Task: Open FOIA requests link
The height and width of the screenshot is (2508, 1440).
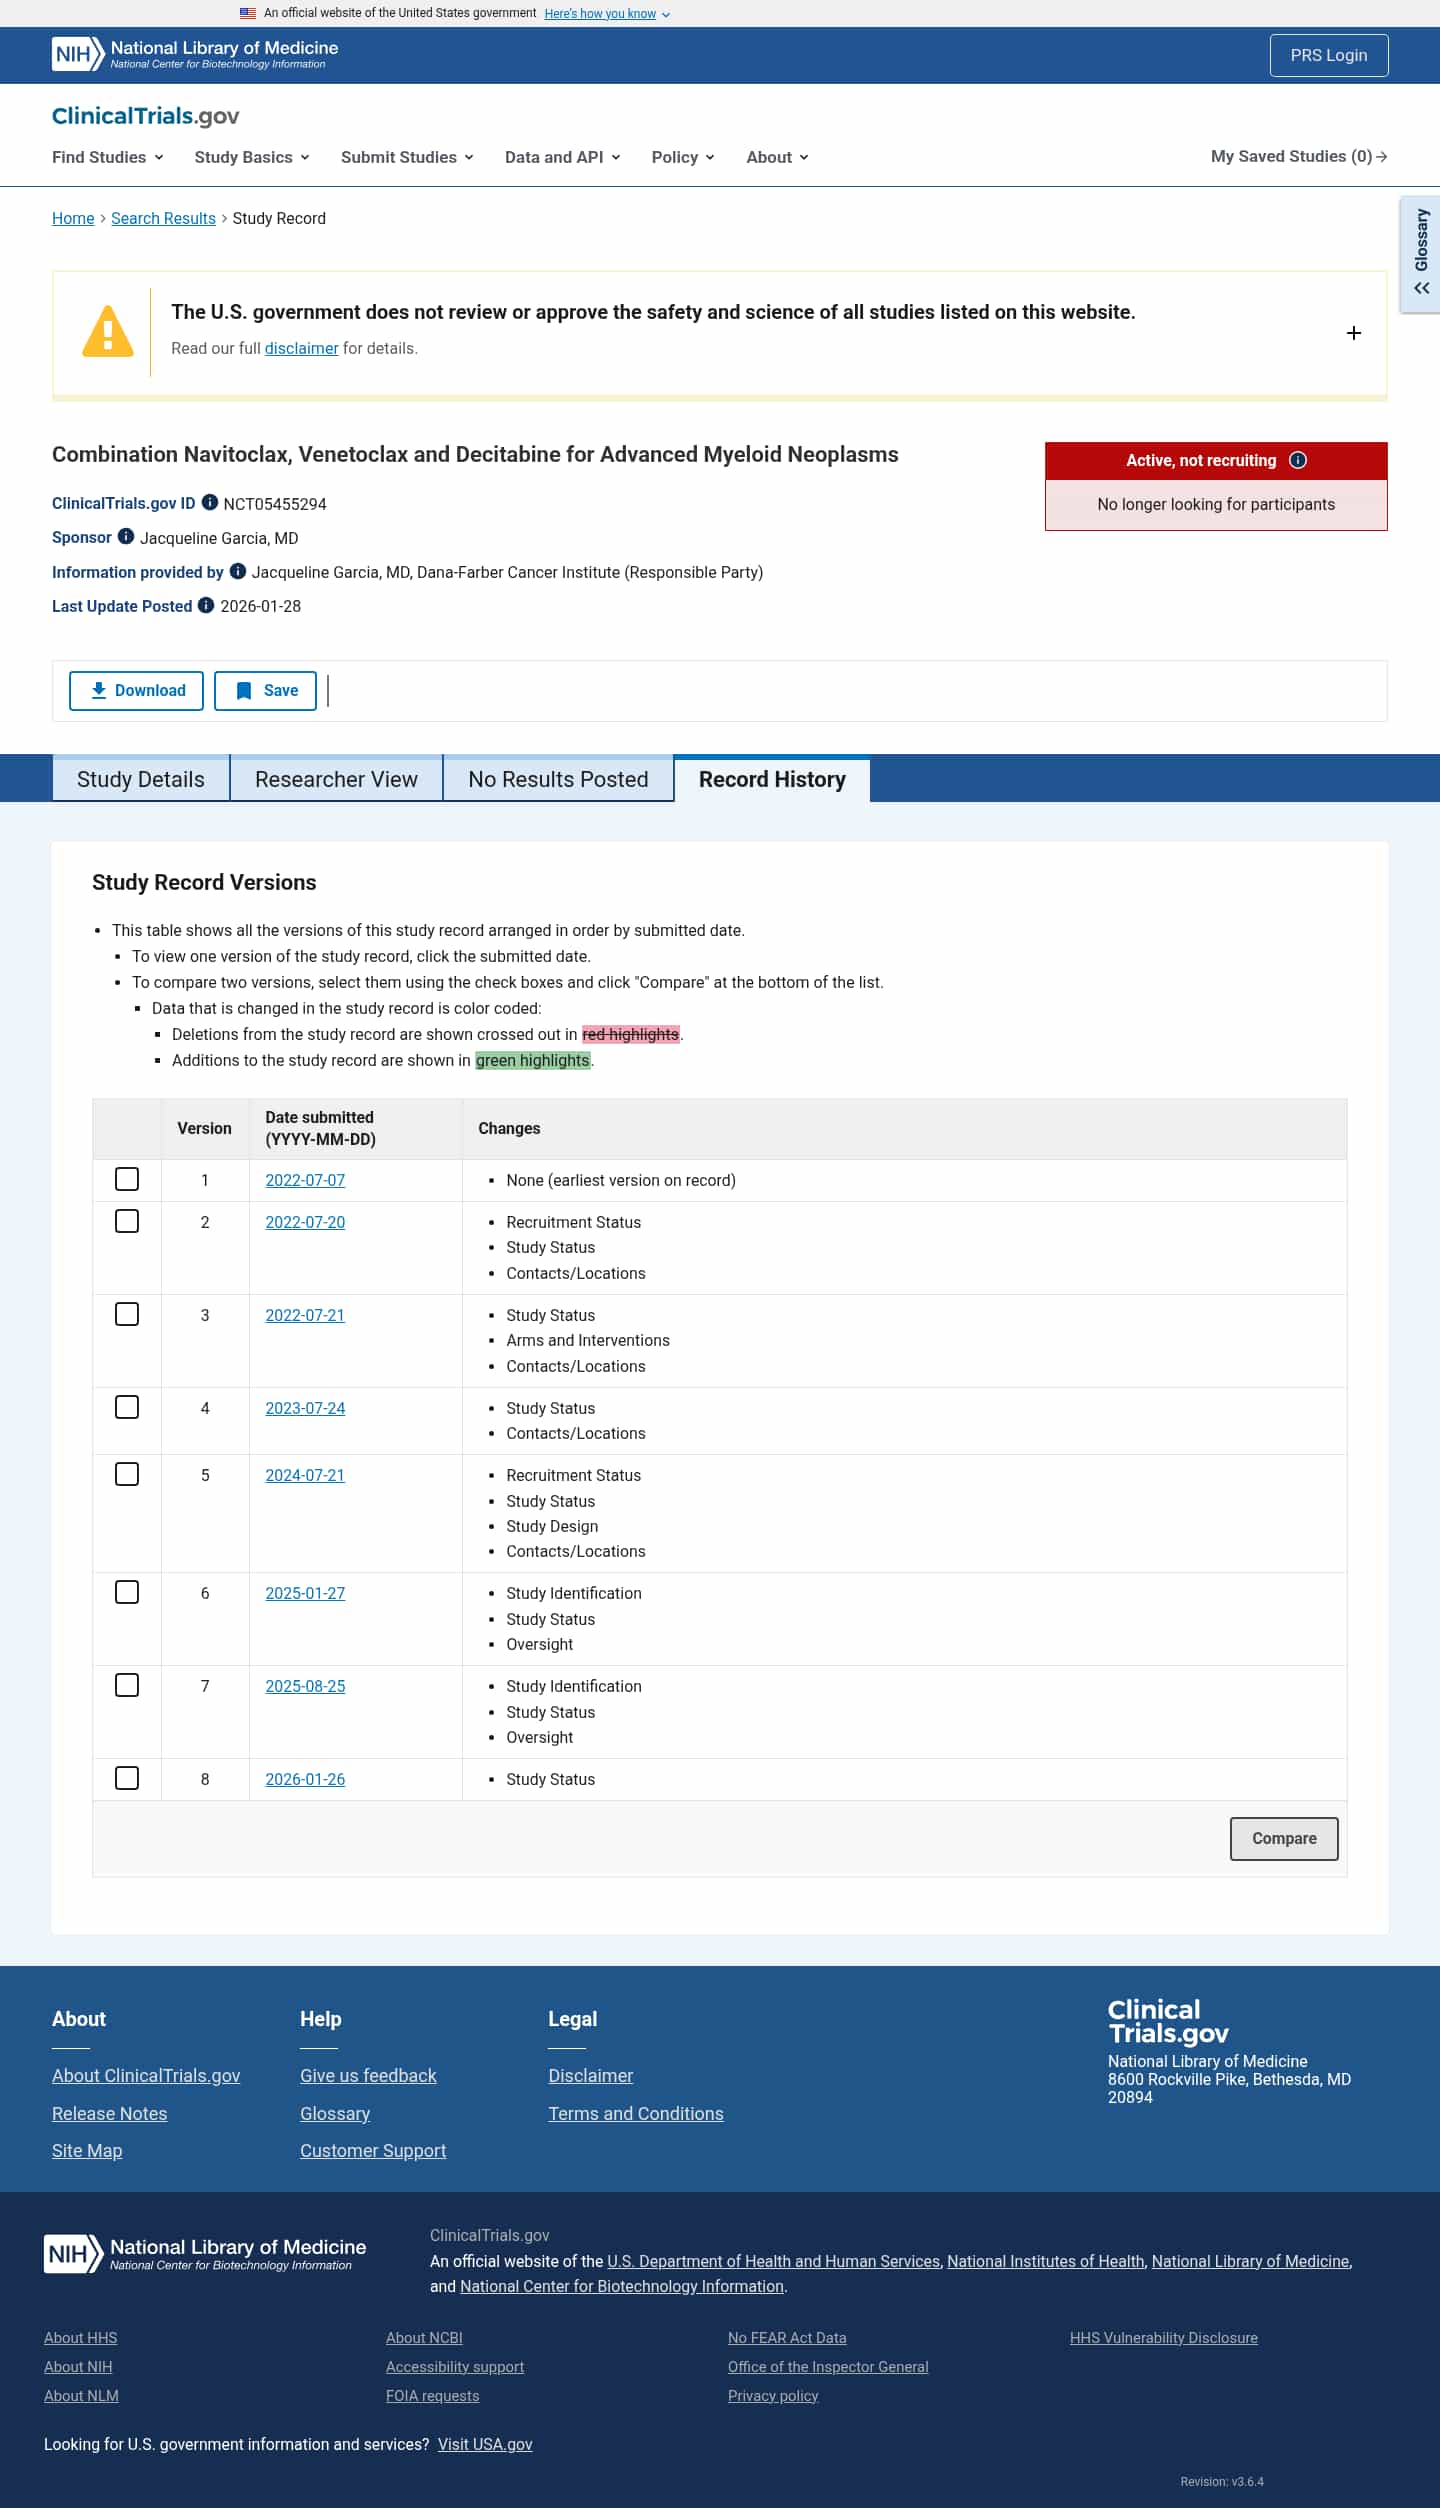Action: click(433, 2395)
